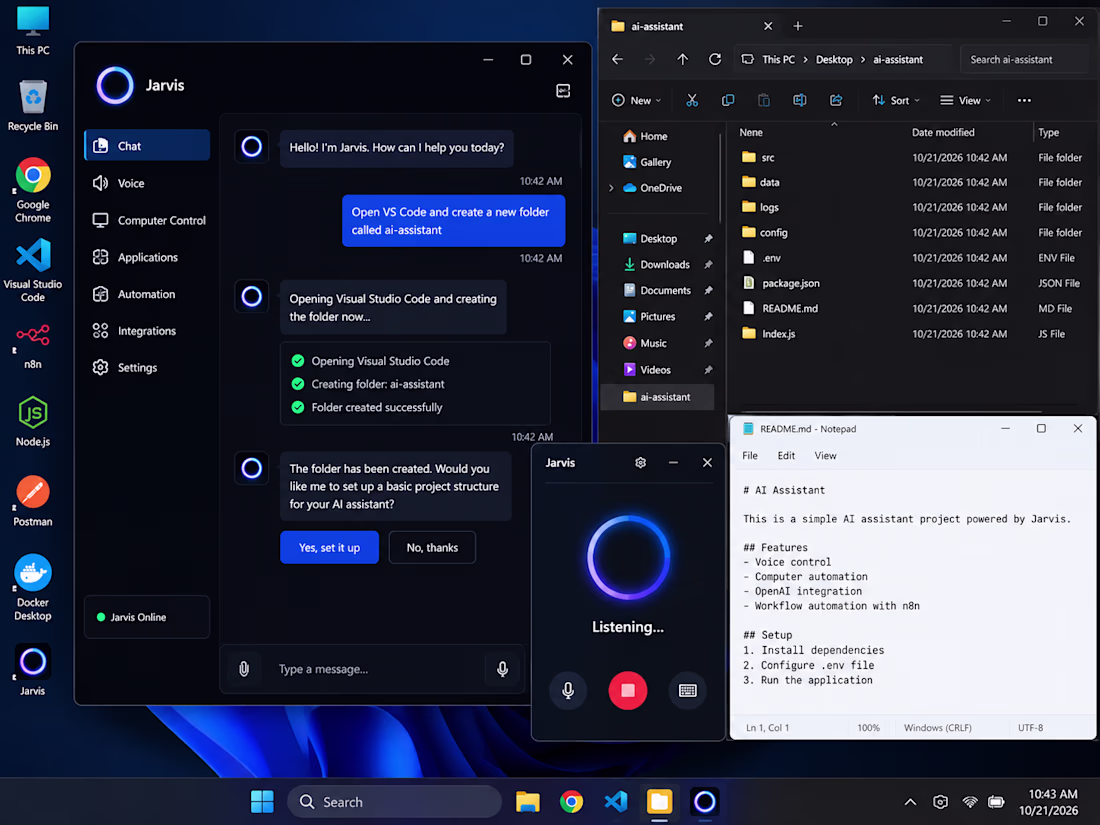Screen dimensions: 1100x825
Task: Open the File menu in Notepad
Action: click(750, 455)
